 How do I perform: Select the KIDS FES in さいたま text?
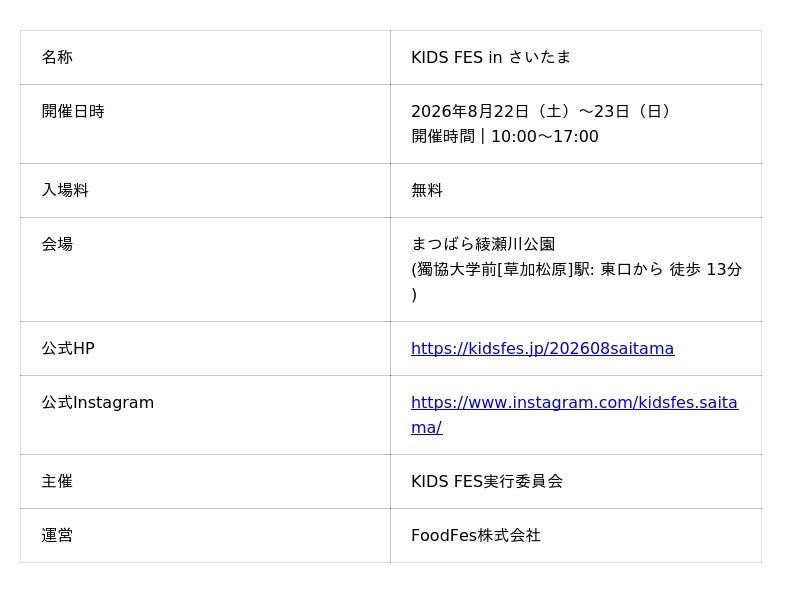pyautogui.click(x=490, y=57)
